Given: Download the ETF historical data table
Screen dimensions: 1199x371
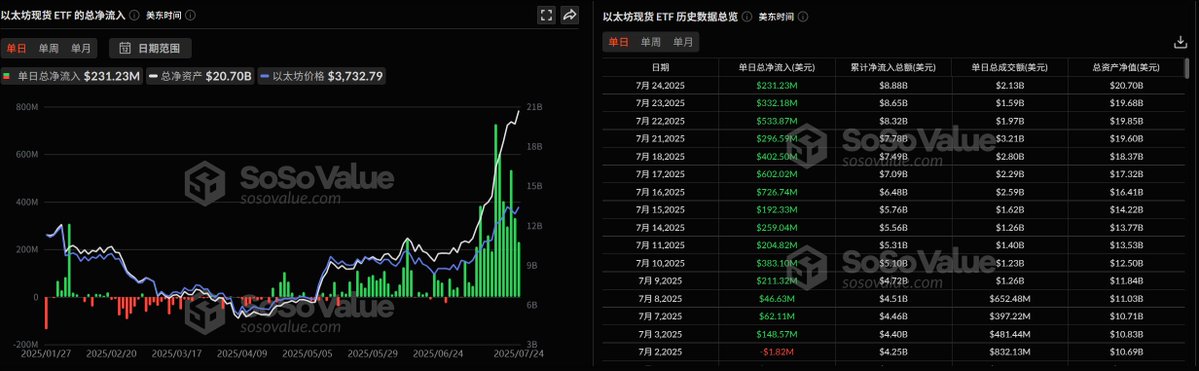Looking at the screenshot, I should click(1180, 43).
